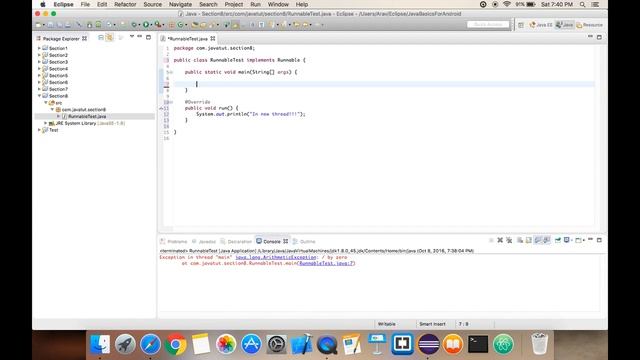Click the Wi-Fi icon in the menu bar
The image size is (640, 360).
pos(507,4)
